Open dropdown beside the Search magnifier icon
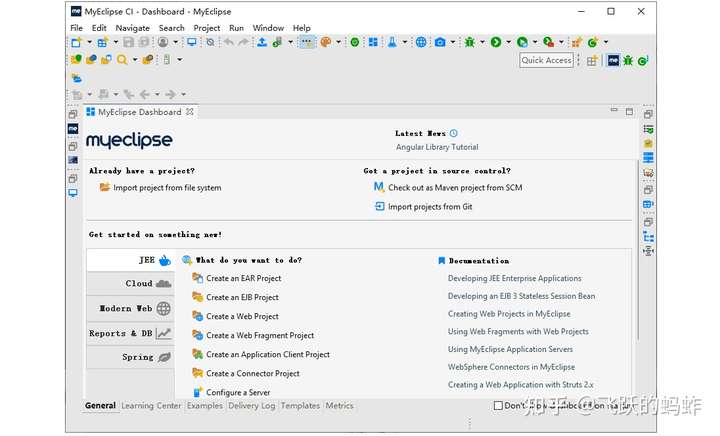Viewport: 720px width, 436px height. click(x=135, y=60)
